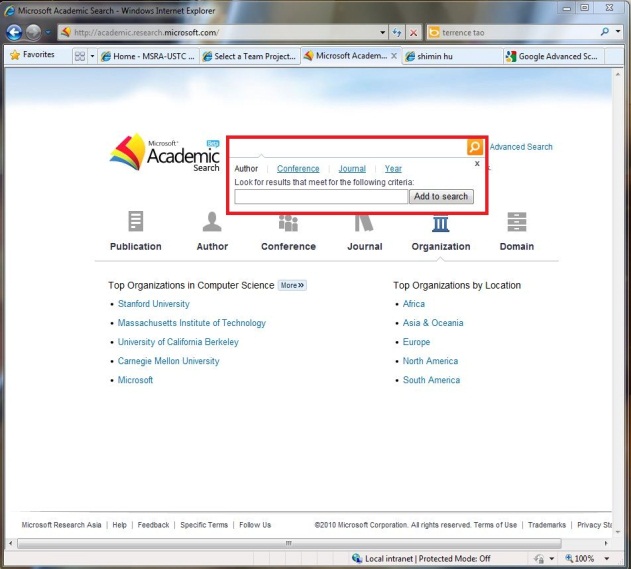Click the More button for top organizations
Viewport: 631px width, 569px height.
292,285
